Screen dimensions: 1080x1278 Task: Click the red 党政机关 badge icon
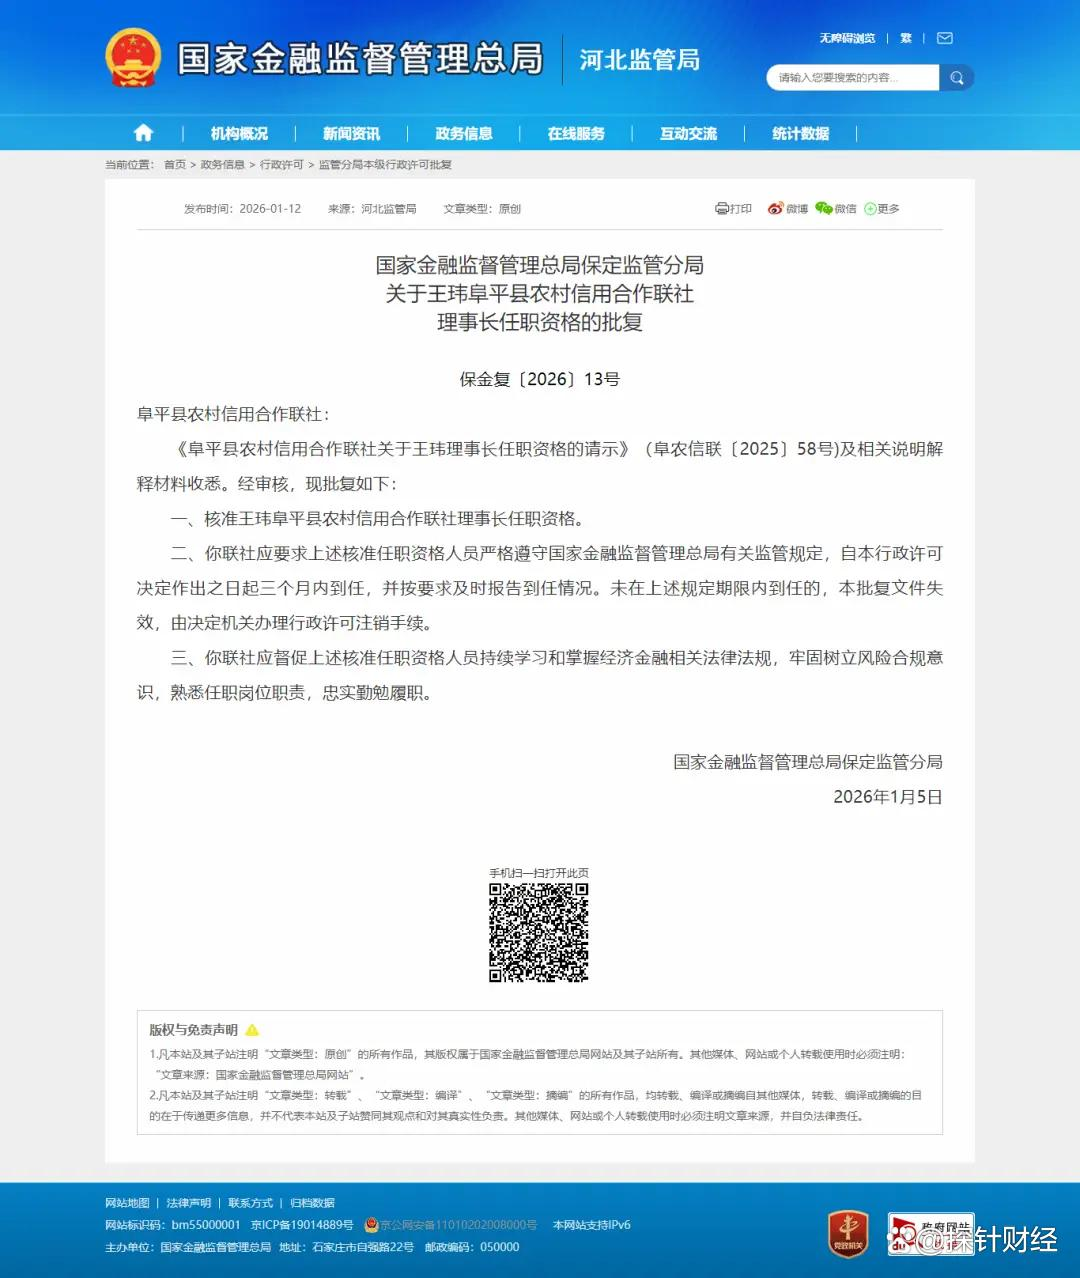[848, 1232]
